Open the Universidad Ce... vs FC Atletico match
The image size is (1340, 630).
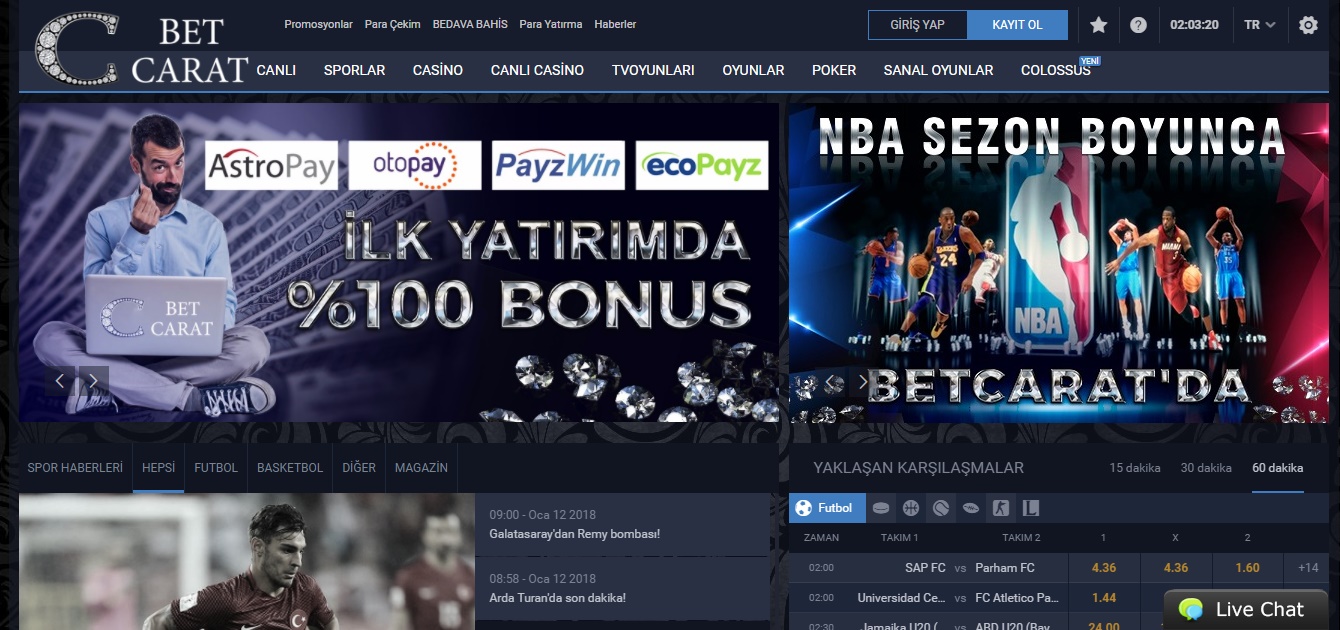[960, 598]
